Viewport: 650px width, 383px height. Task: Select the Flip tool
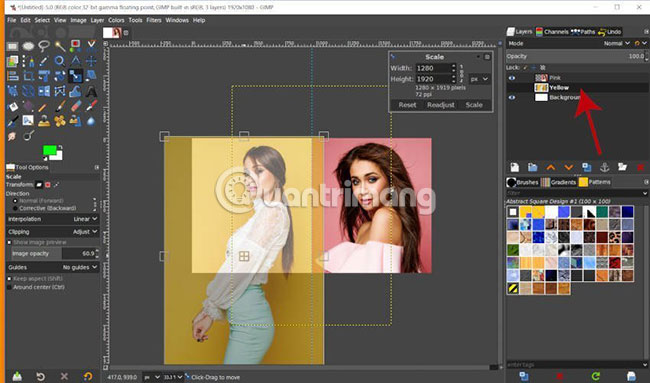[x=44, y=91]
